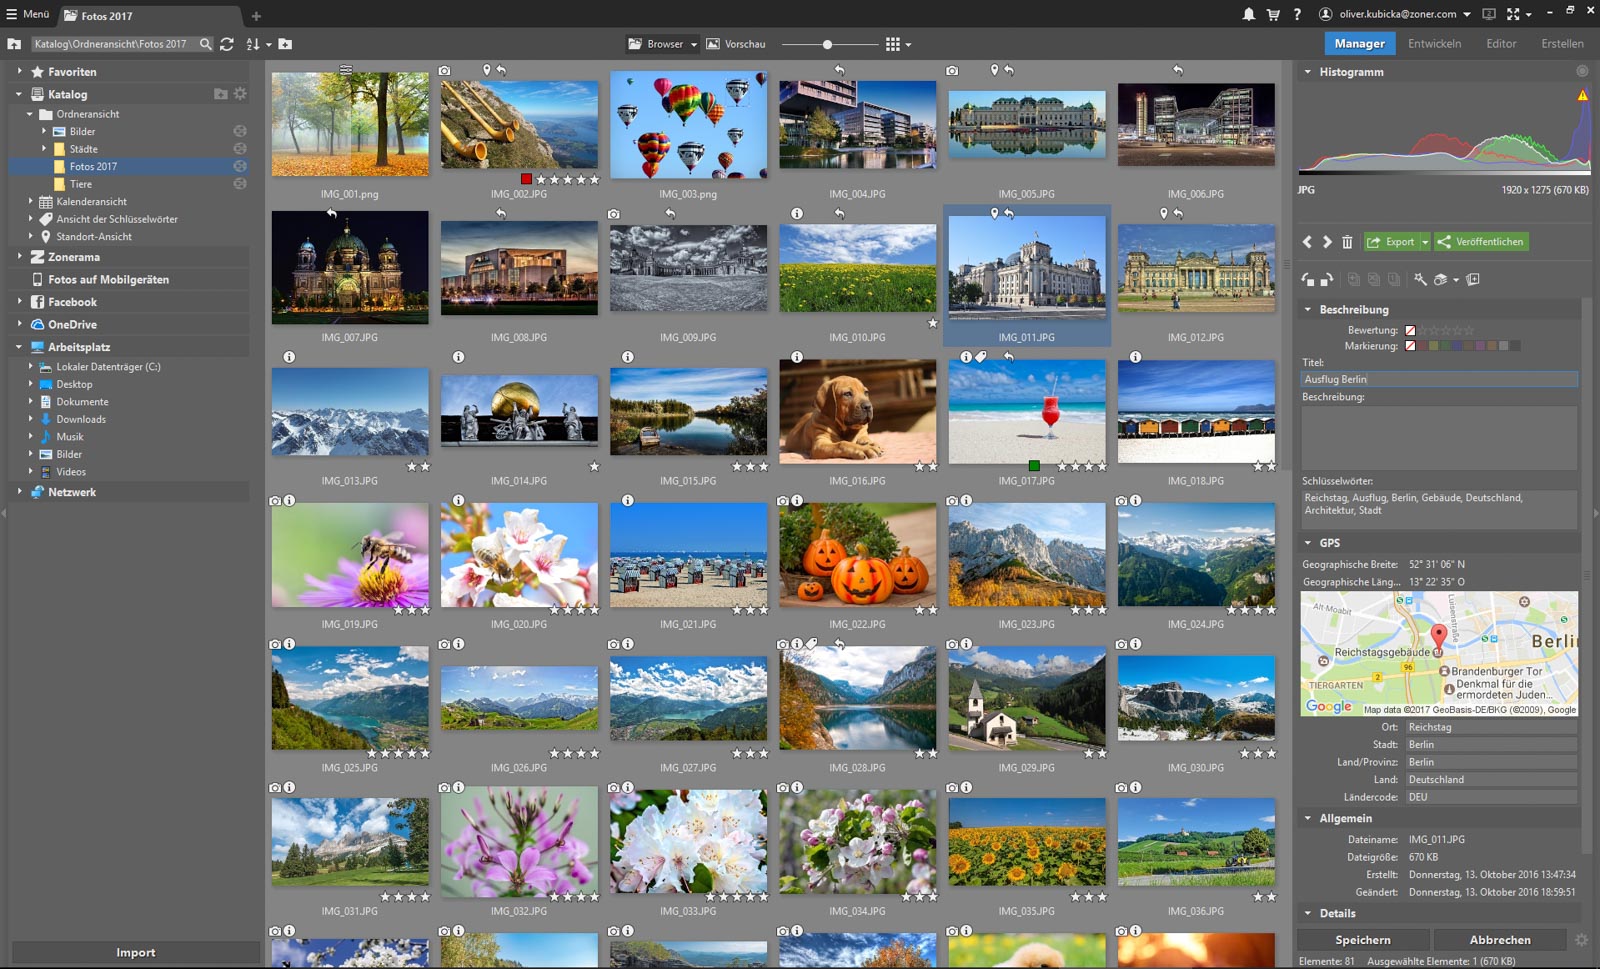The height and width of the screenshot is (969, 1600).
Task: Switch to the Editor tab
Action: 1501,44
